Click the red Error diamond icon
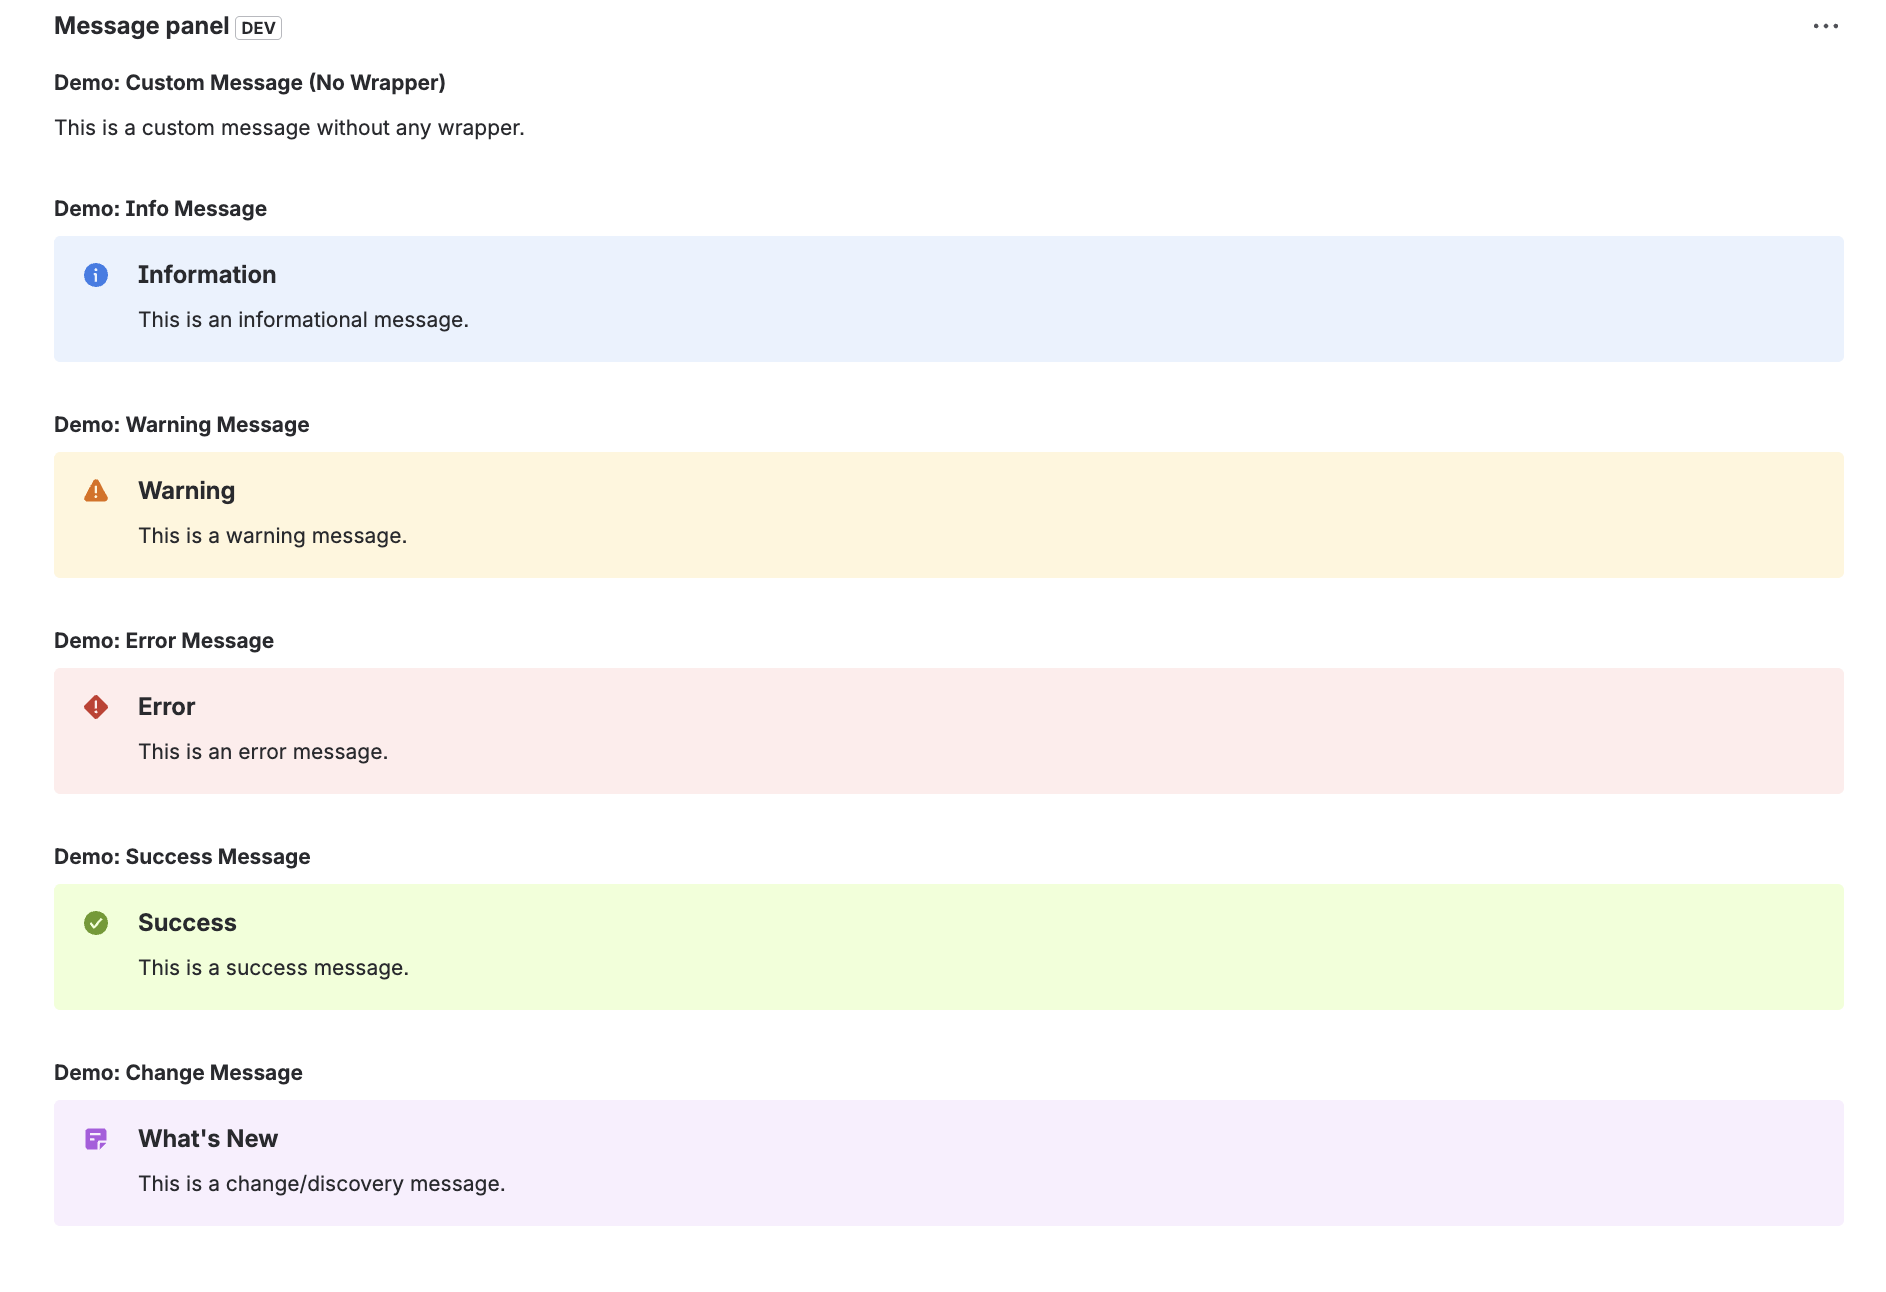 coord(96,707)
